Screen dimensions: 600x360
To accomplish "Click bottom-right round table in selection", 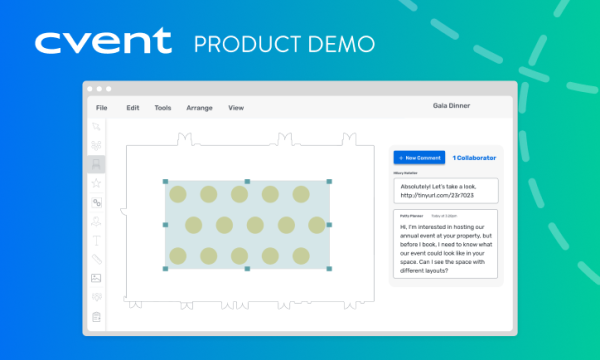I will [301, 256].
